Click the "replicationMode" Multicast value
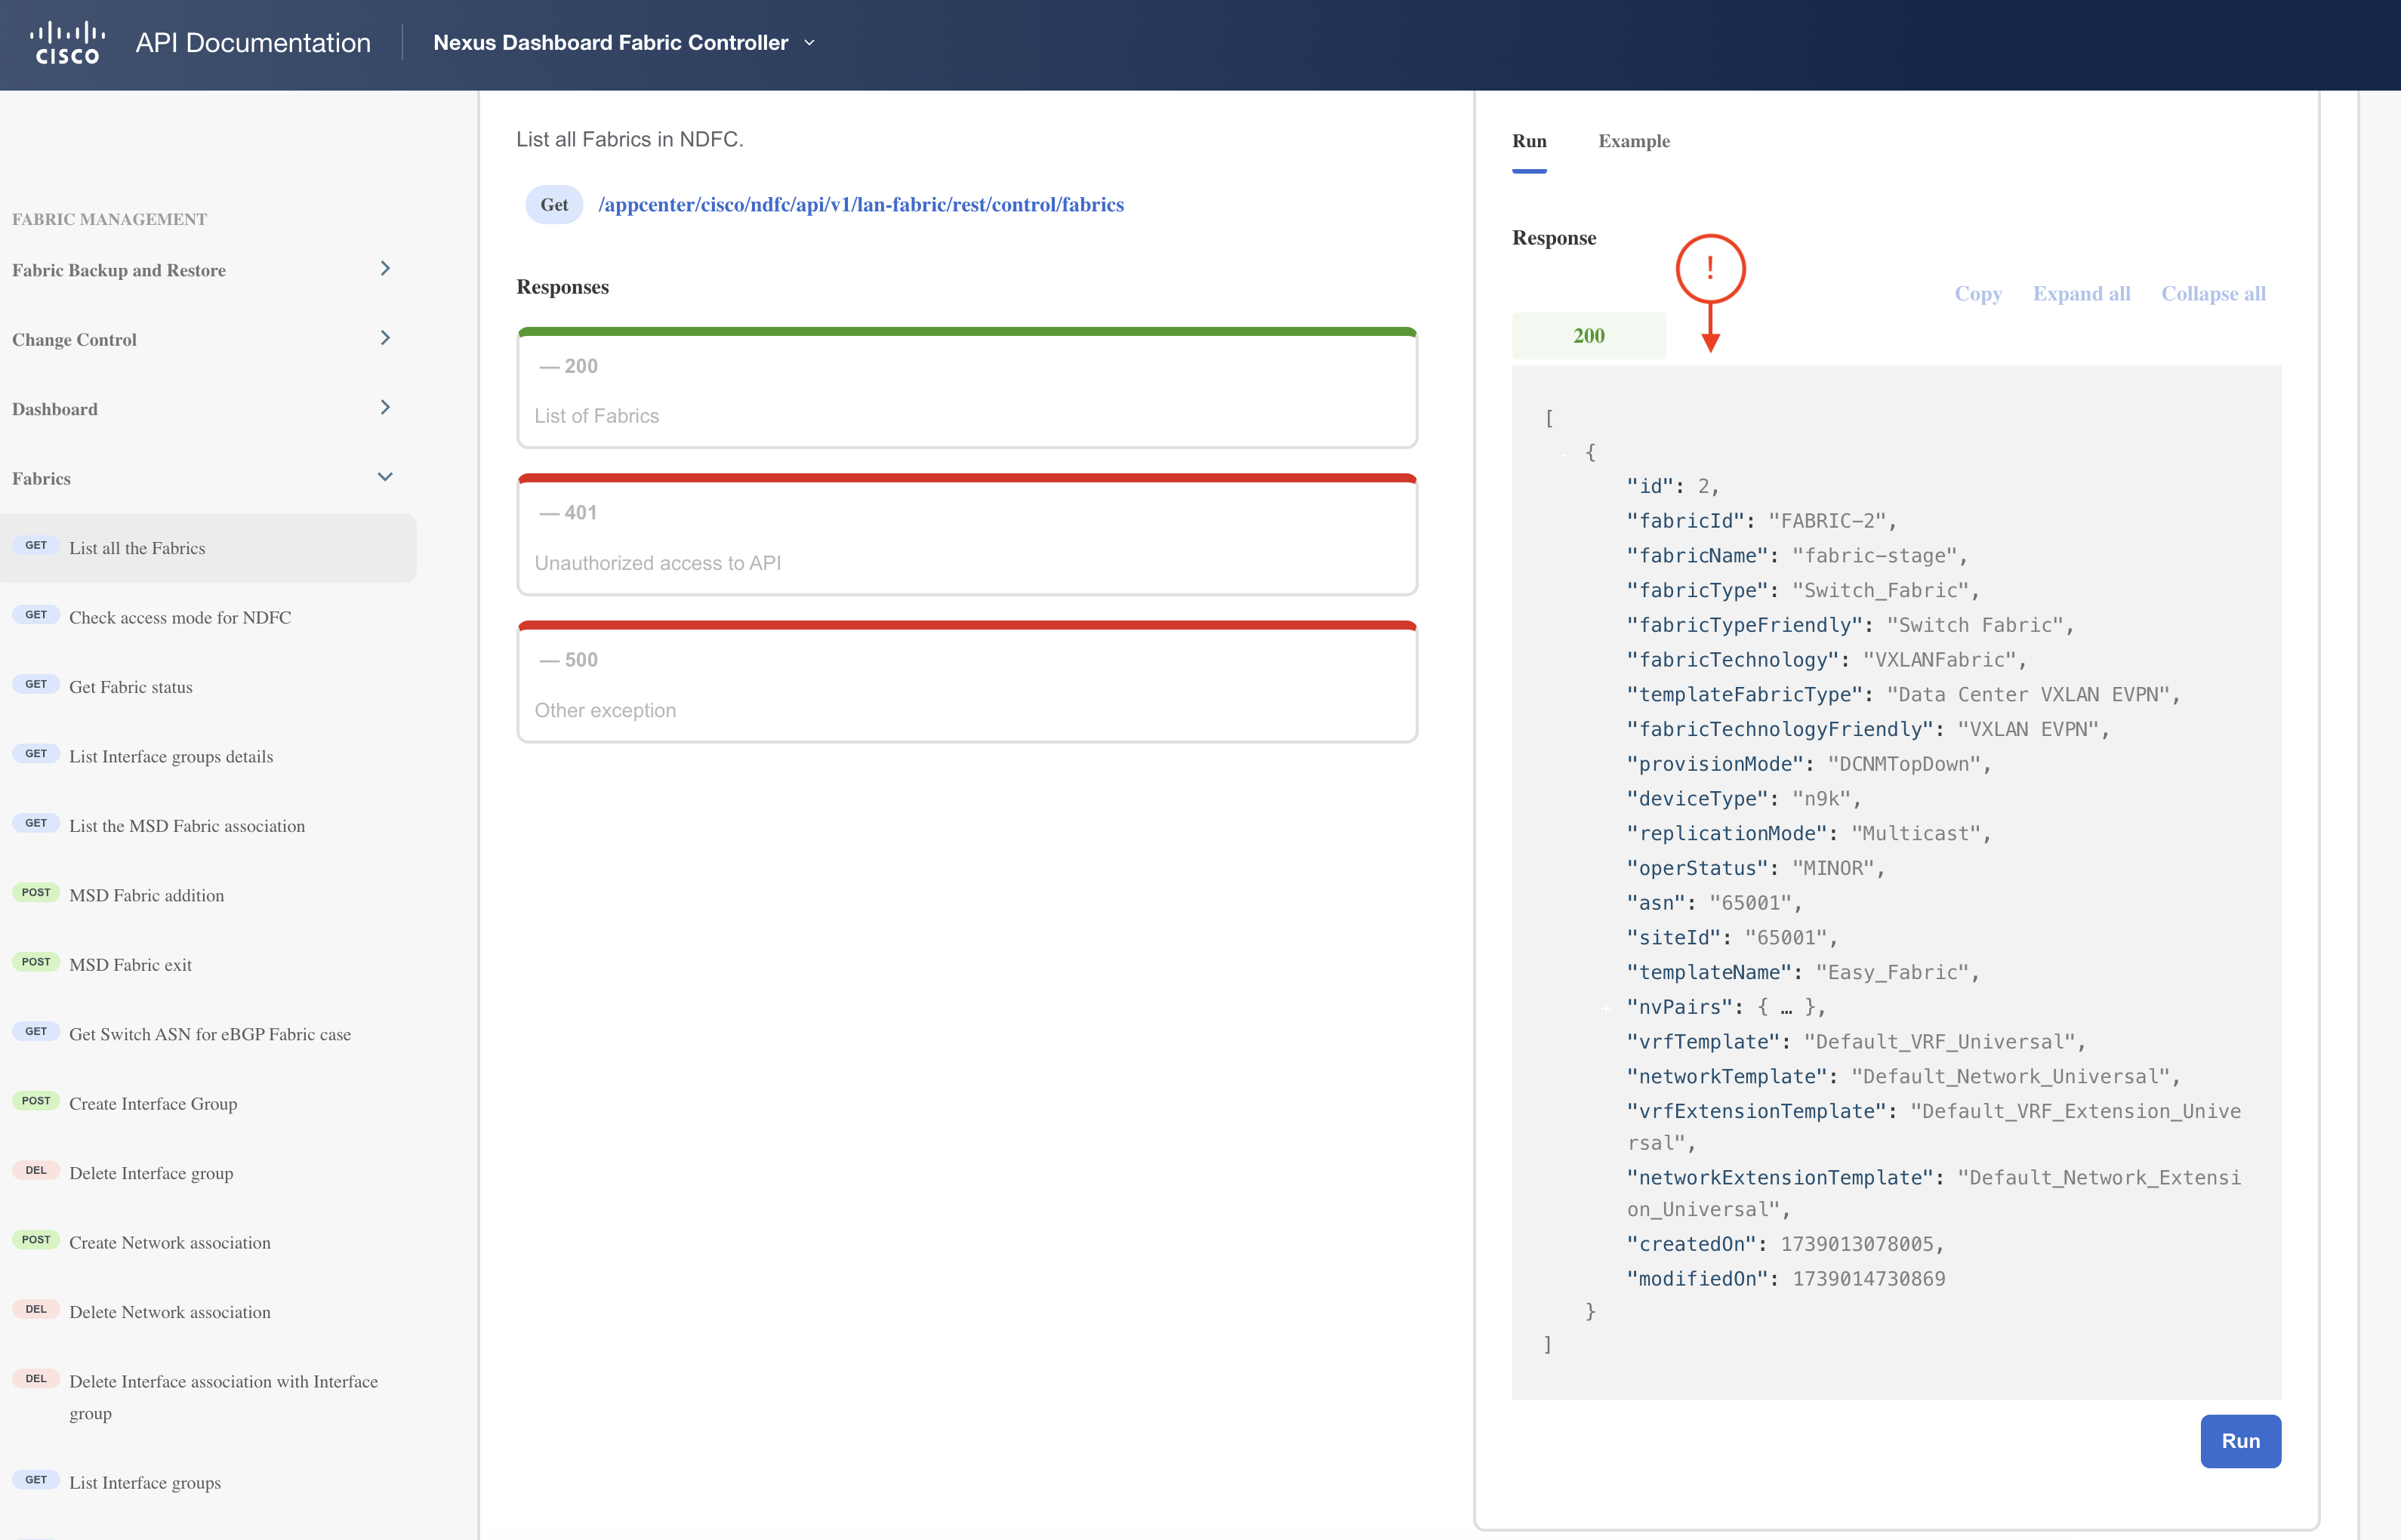This screenshot has height=1540, width=2401. 1915,834
